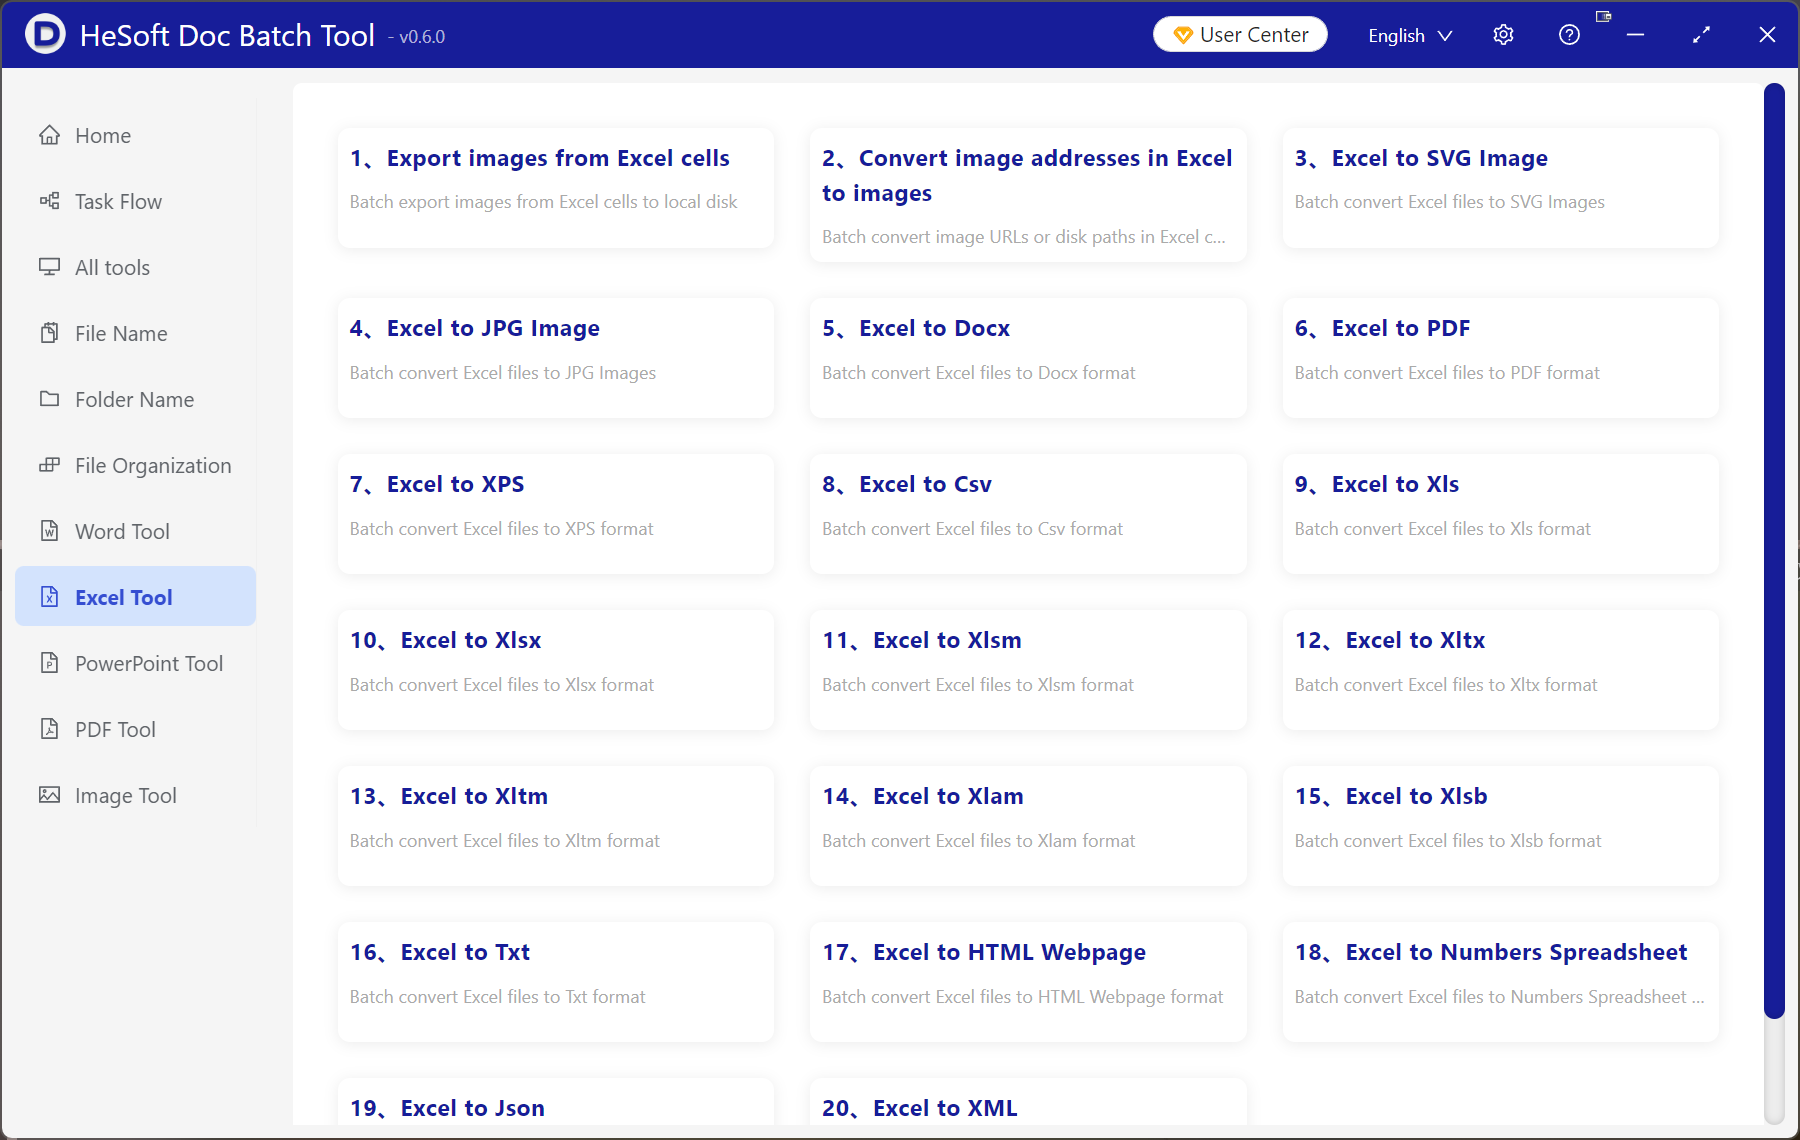Open Excel to Xlsx tool
The height and width of the screenshot is (1140, 1800).
(556, 670)
